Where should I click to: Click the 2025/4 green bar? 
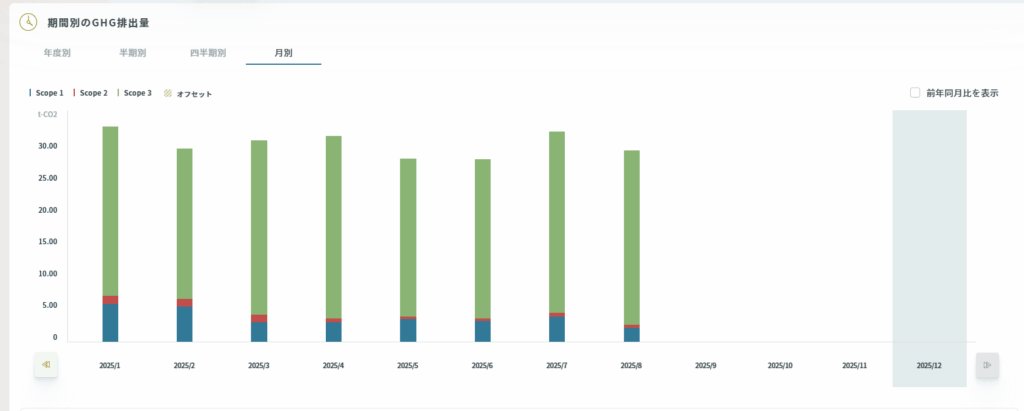334,225
